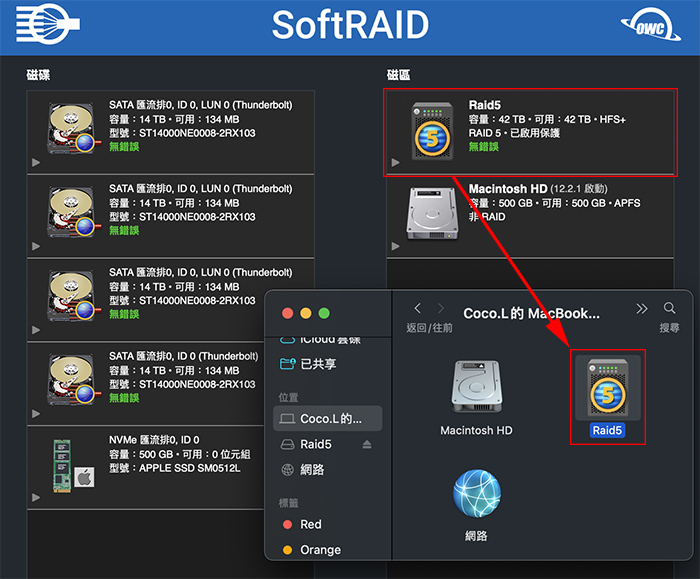Click the 網路 label under globe in Finder

(476, 536)
